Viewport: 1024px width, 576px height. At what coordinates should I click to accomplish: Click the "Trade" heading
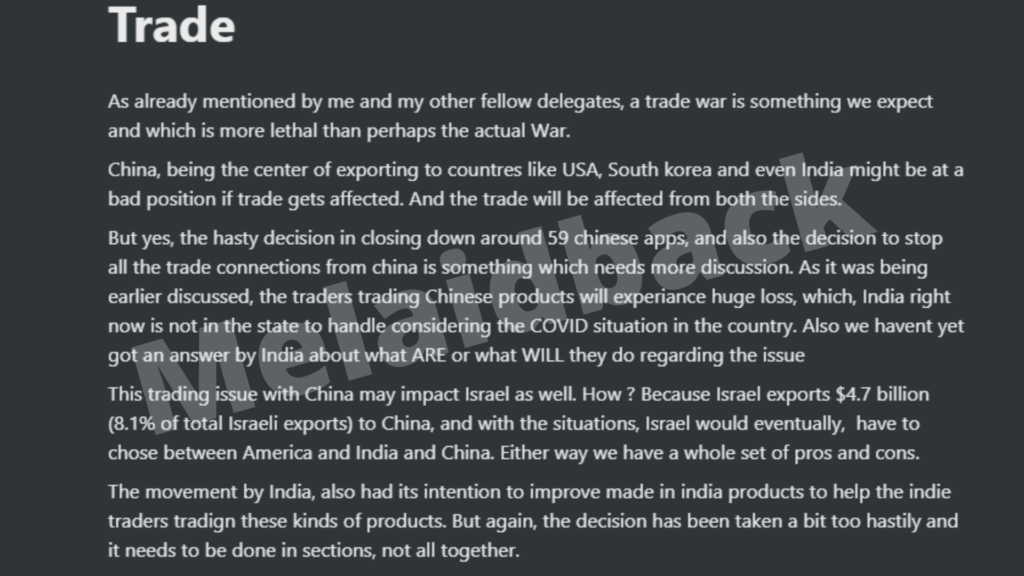(171, 25)
